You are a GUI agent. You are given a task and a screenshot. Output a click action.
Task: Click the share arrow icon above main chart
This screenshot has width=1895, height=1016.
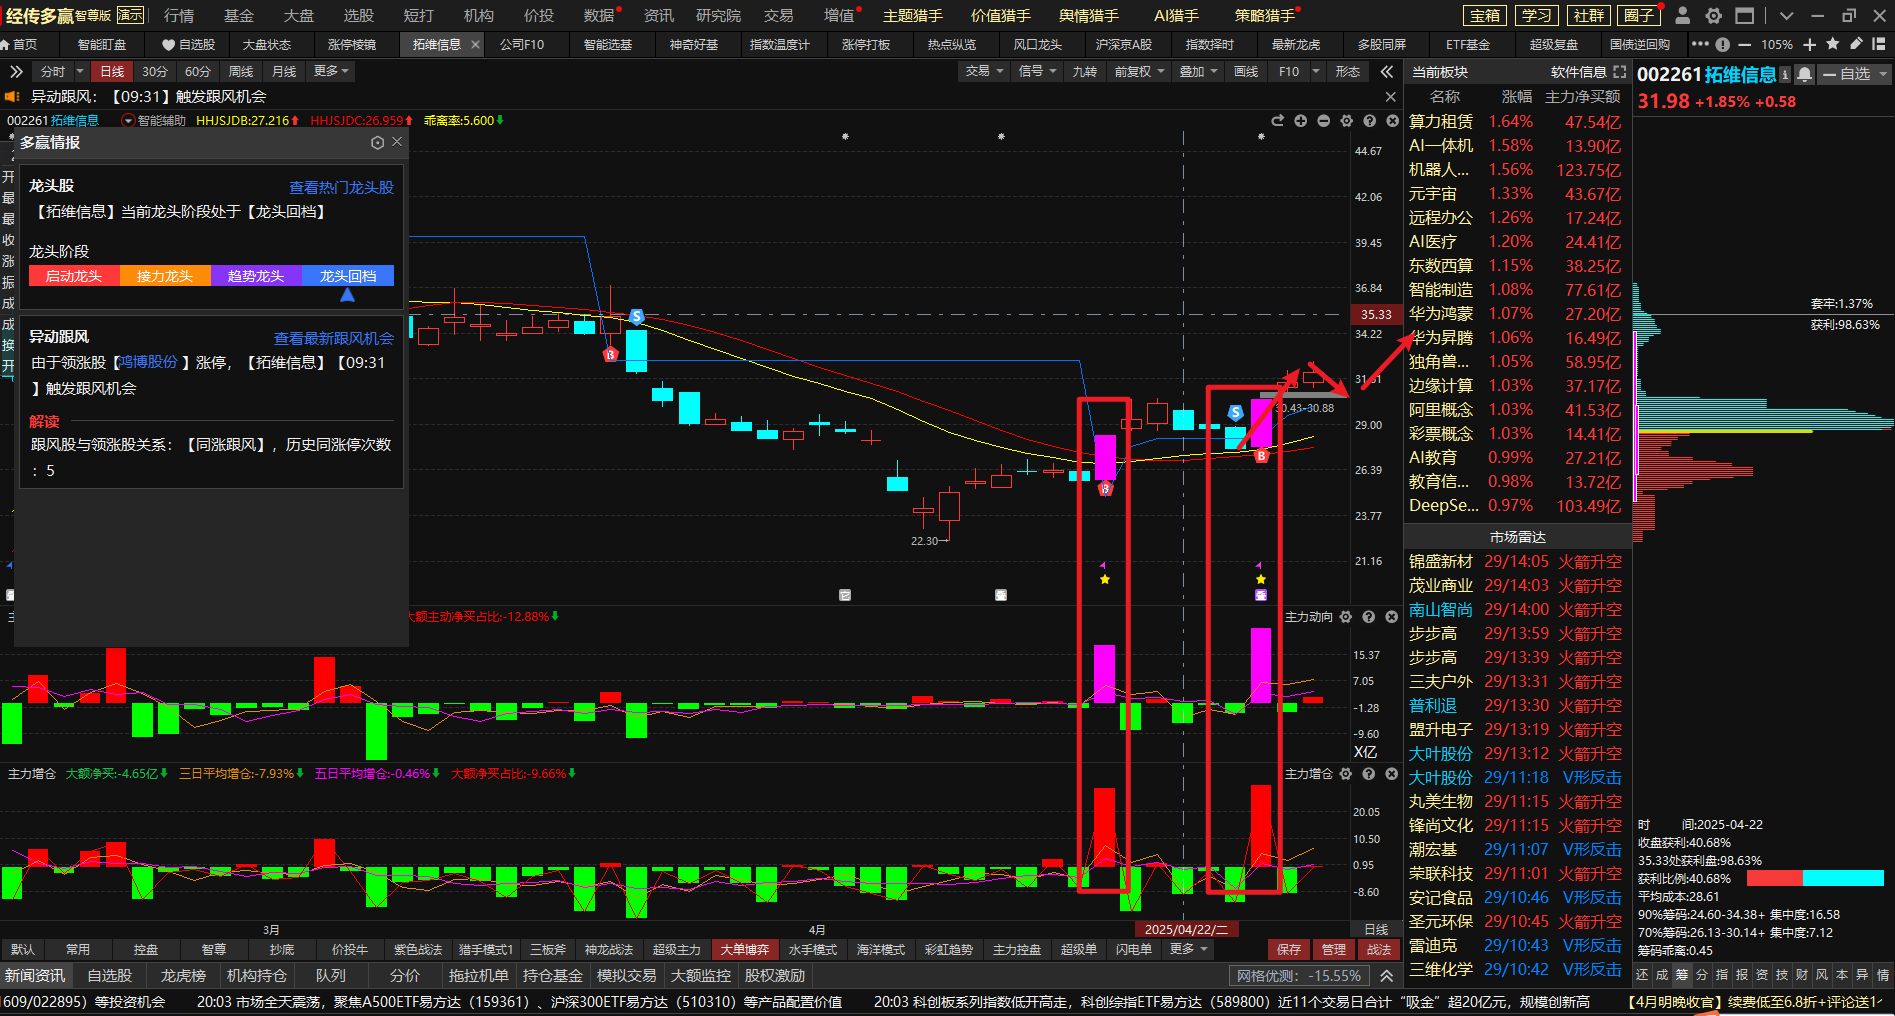[1277, 121]
